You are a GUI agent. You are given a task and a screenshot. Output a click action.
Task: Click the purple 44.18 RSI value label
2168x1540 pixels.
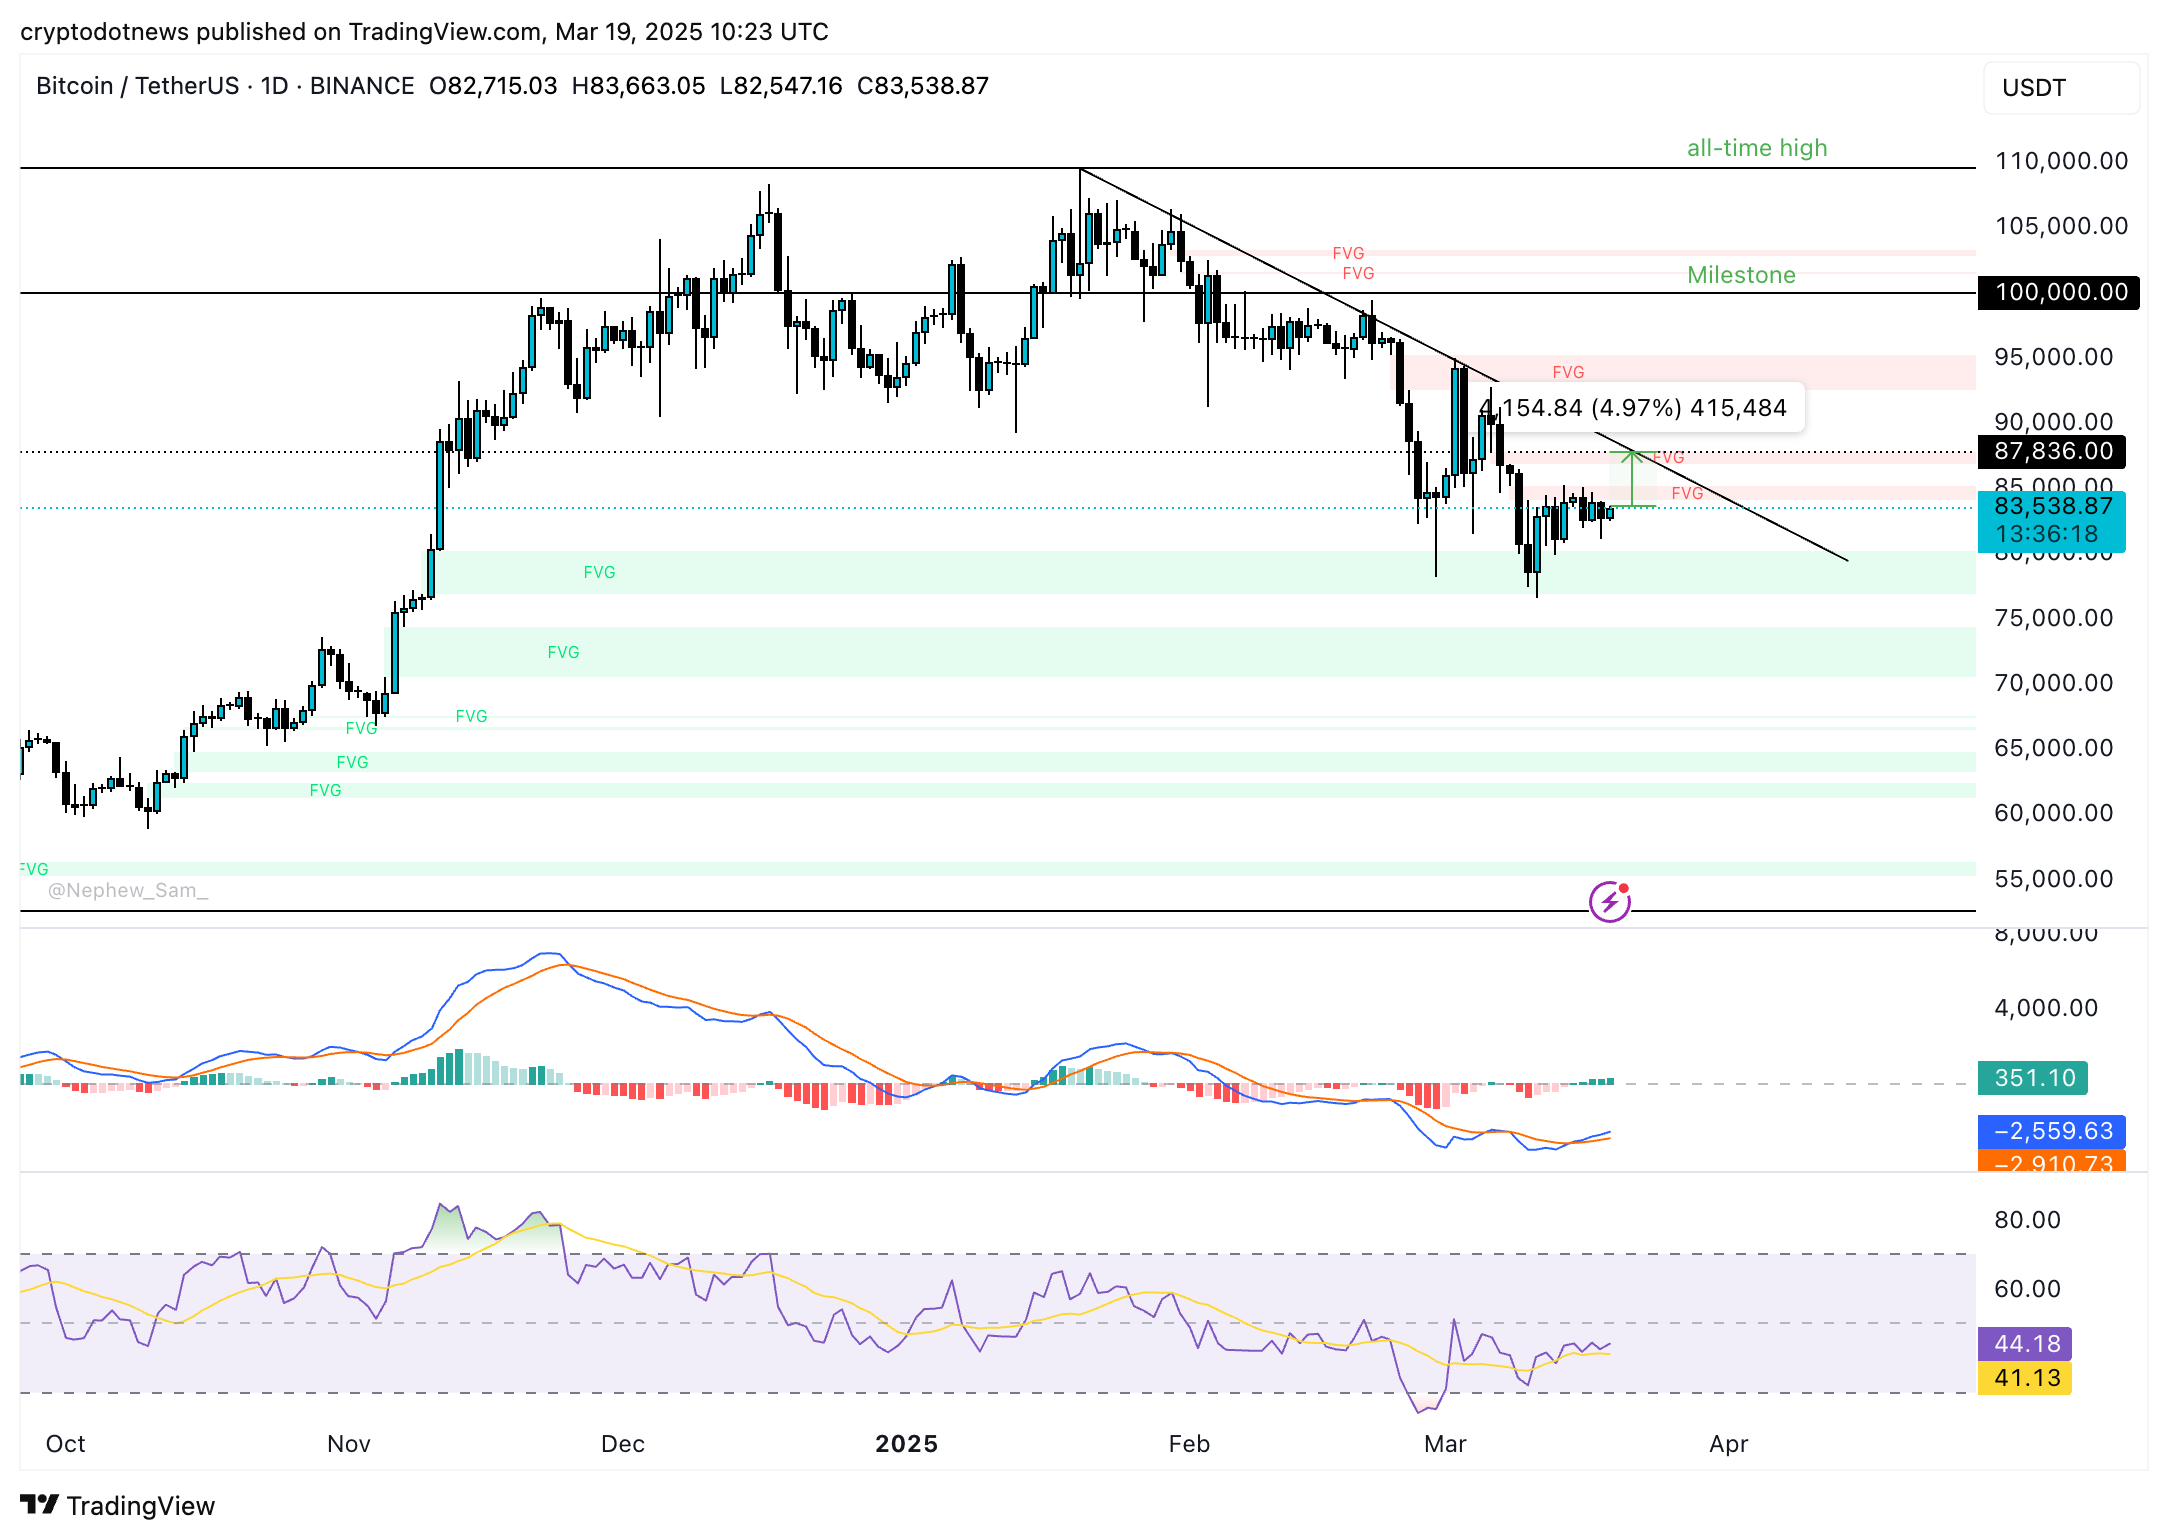click(2023, 1344)
